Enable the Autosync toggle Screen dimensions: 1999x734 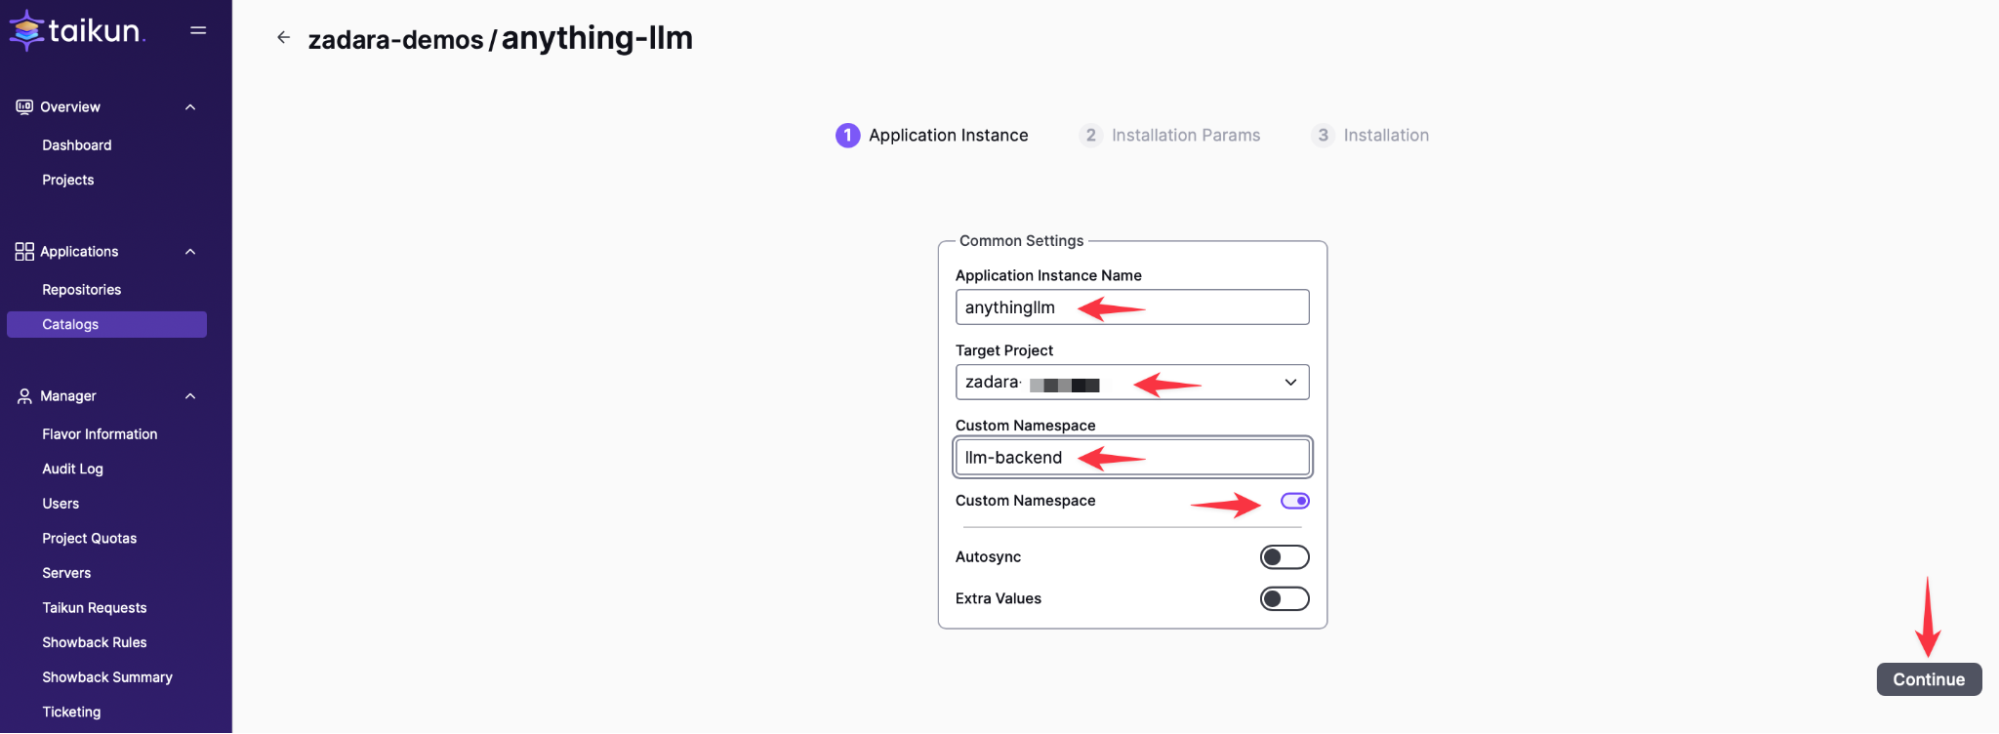tap(1284, 557)
